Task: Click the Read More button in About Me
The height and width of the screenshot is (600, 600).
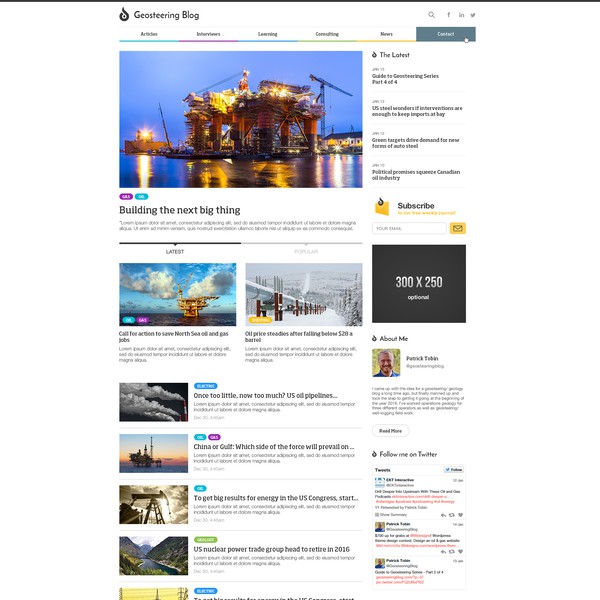Action: click(390, 431)
